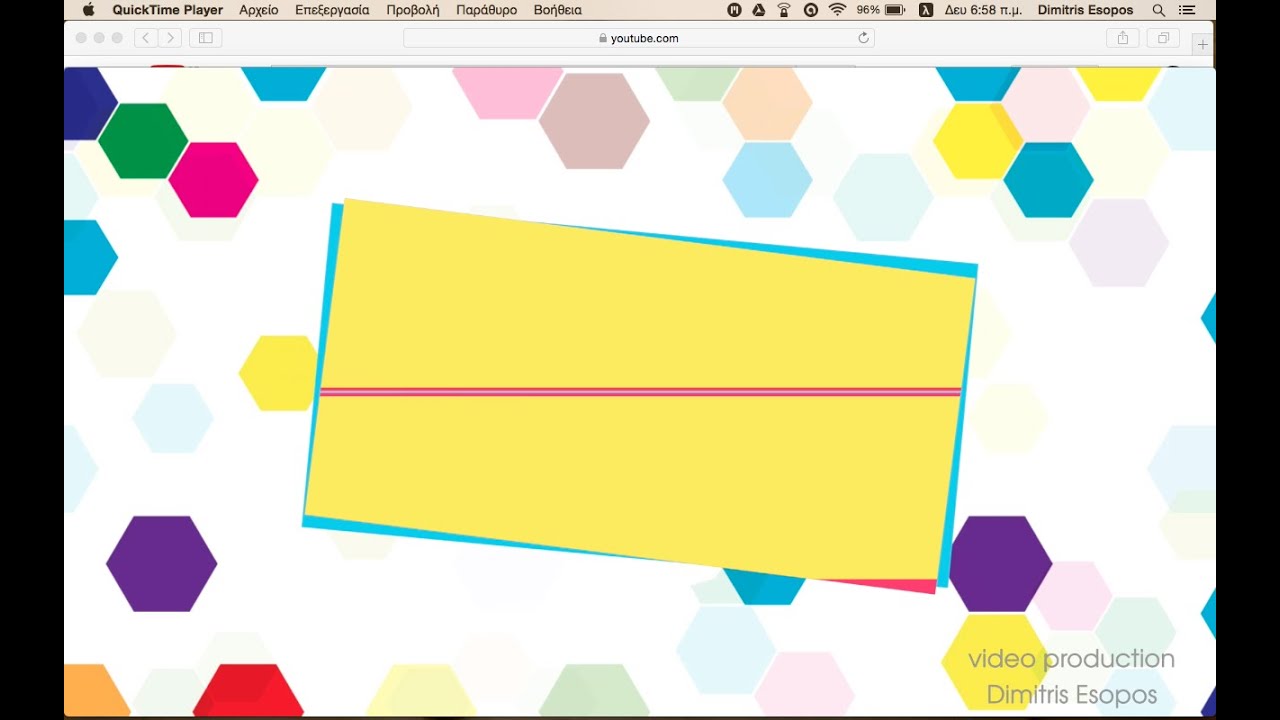Click the hotspot lock menu bar icon
The width and height of the screenshot is (1280, 720).
click(x=784, y=10)
